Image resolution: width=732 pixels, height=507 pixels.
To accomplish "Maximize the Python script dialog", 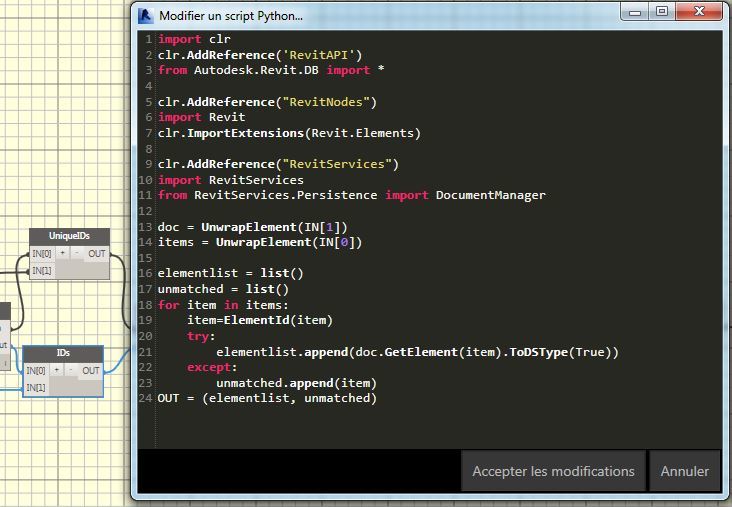I will pyautogui.click(x=662, y=11).
